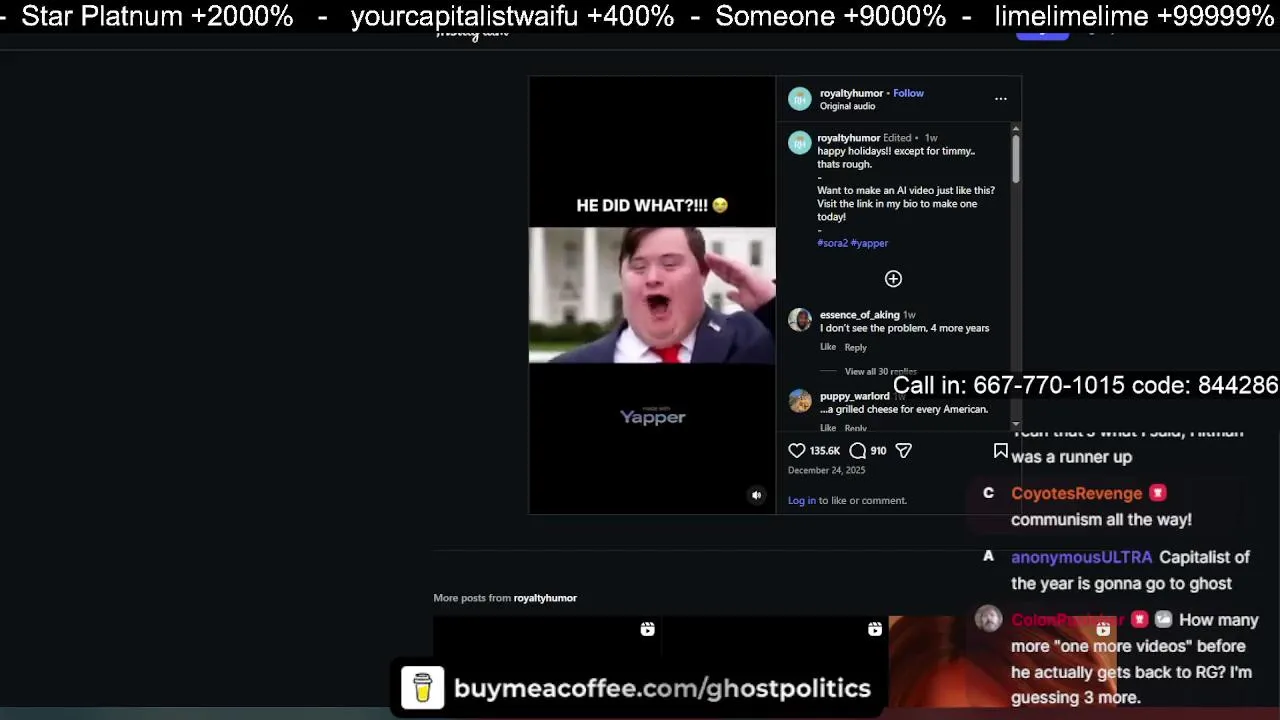The height and width of the screenshot is (720, 1280).
Task: Follow the royaltyhumor account
Action: point(908,93)
